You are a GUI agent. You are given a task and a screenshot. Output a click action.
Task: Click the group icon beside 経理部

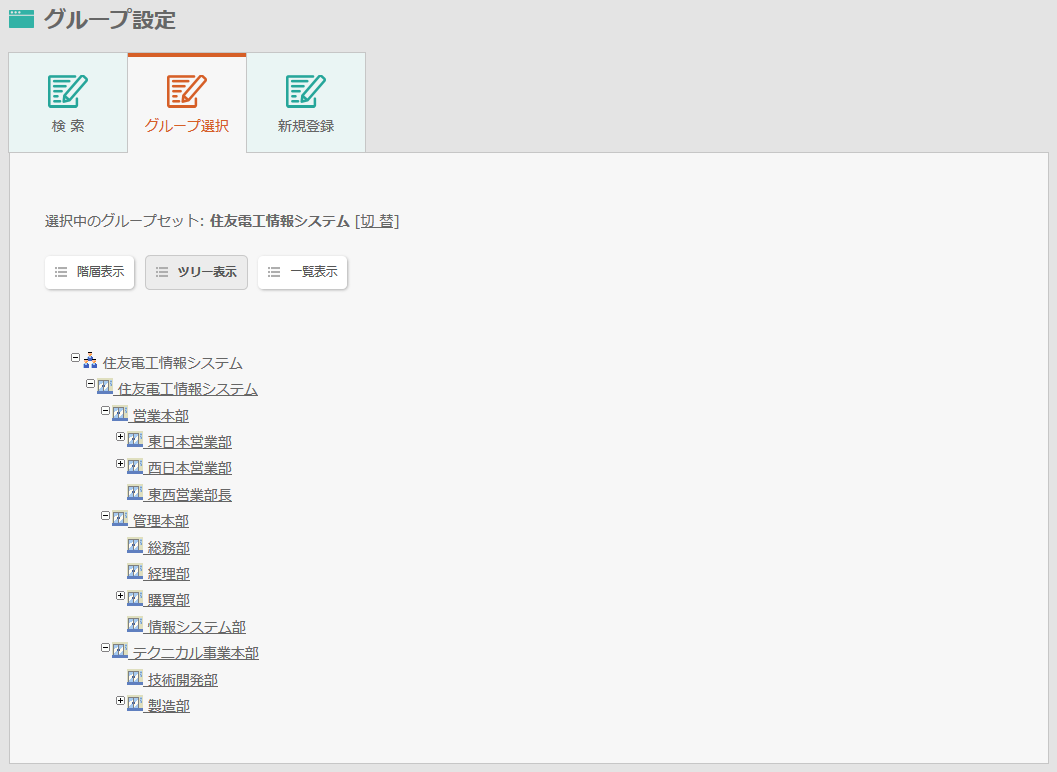[135, 572]
